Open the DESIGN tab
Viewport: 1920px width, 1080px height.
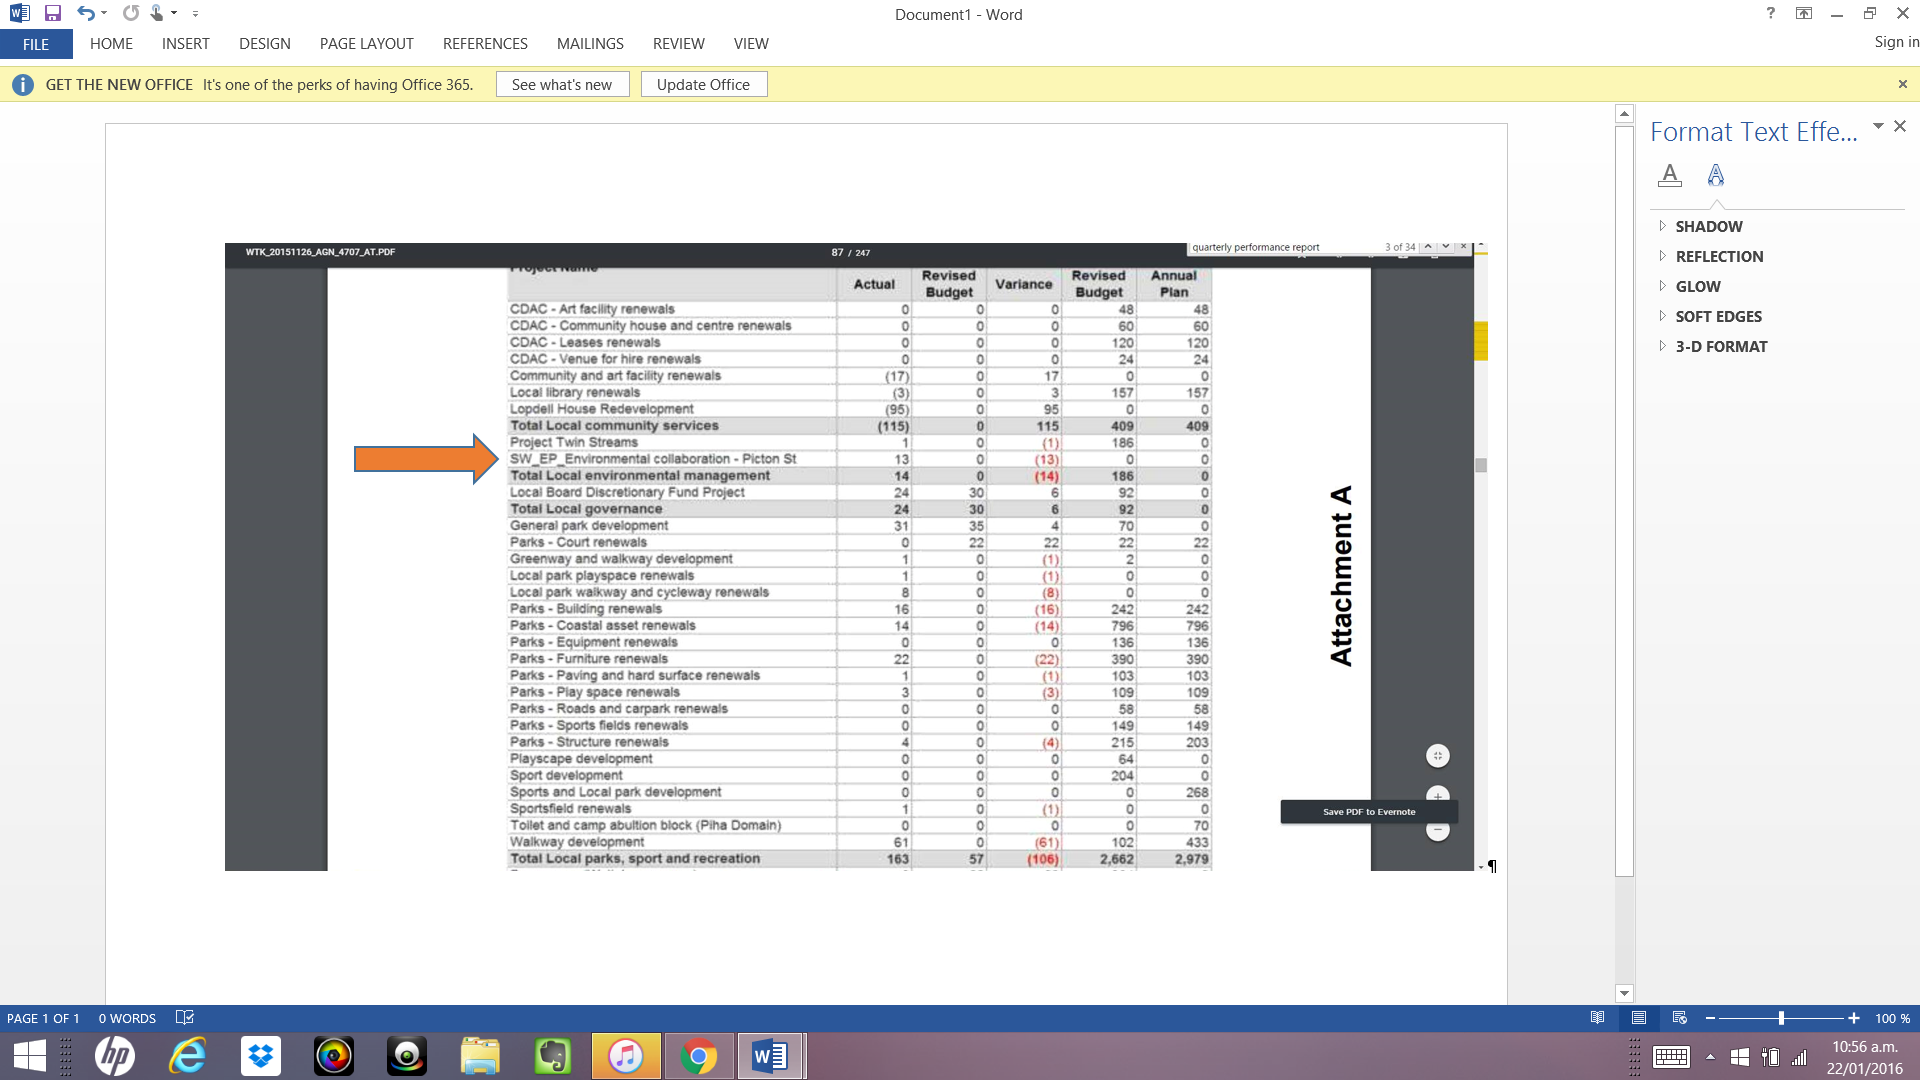[x=265, y=44]
